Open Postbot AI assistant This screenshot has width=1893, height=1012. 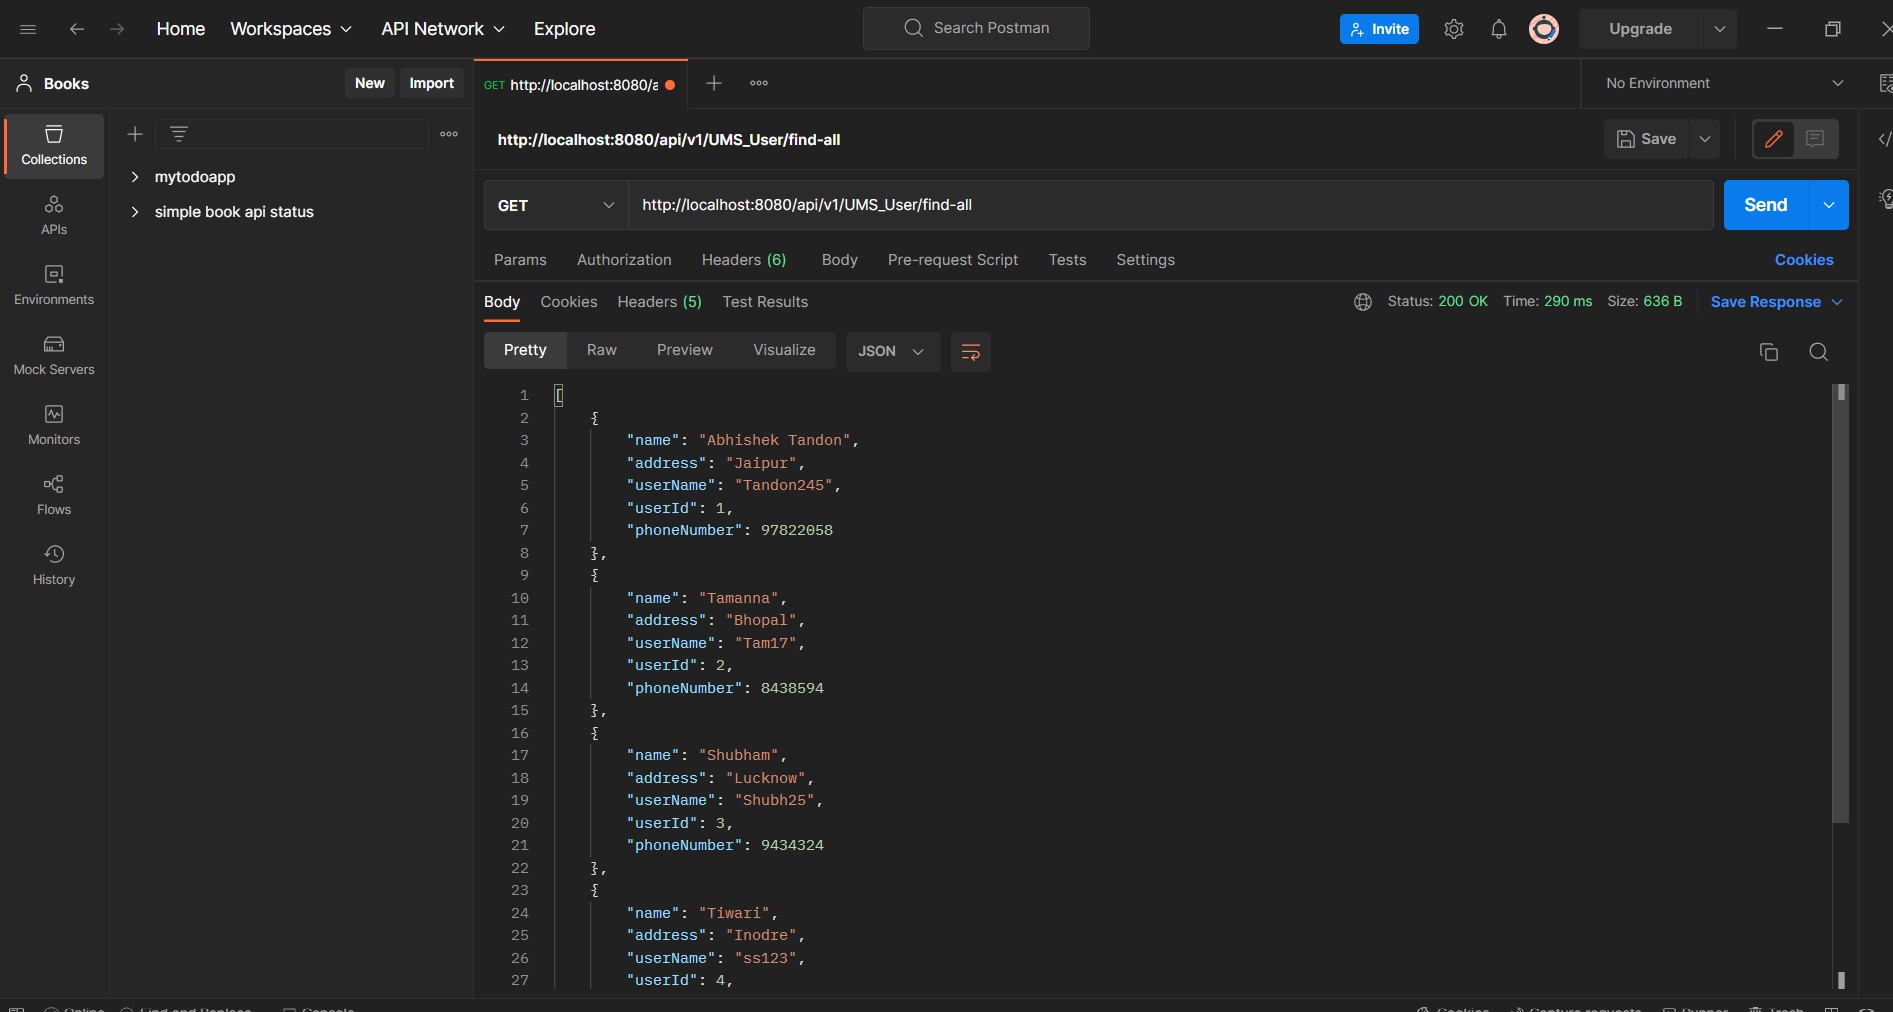point(1884,199)
